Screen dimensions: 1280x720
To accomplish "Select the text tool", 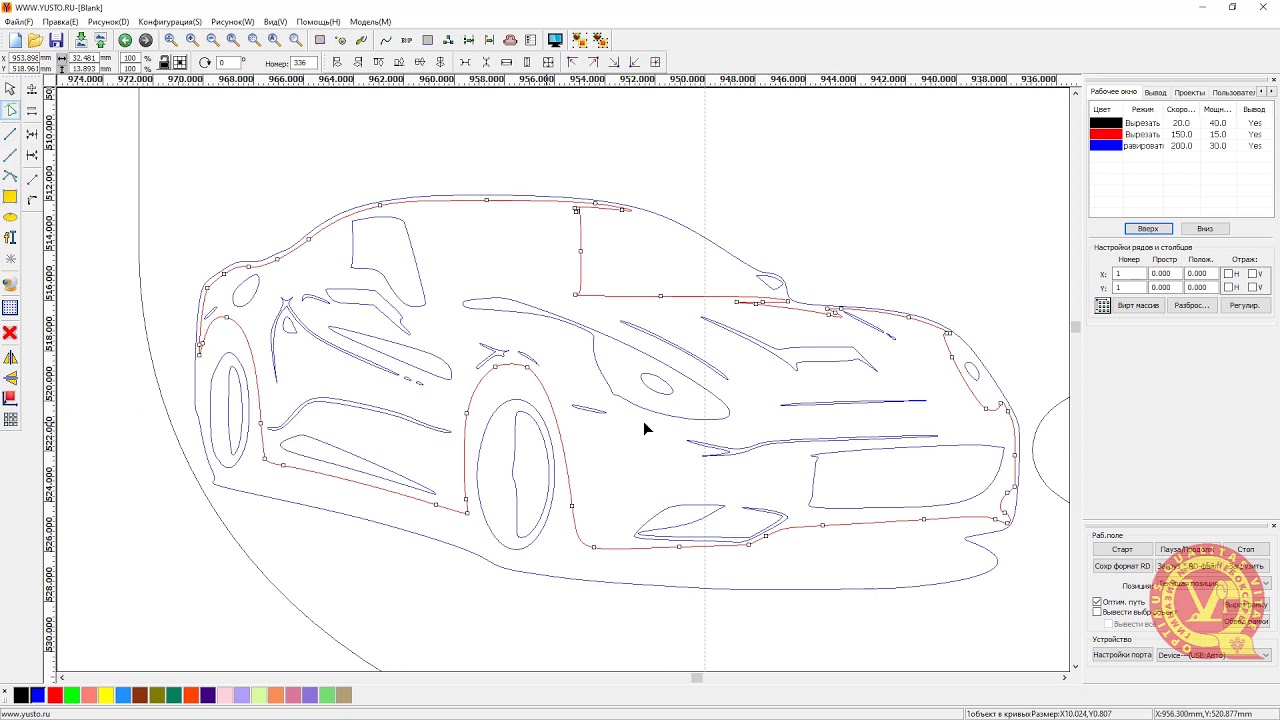I will (10, 238).
